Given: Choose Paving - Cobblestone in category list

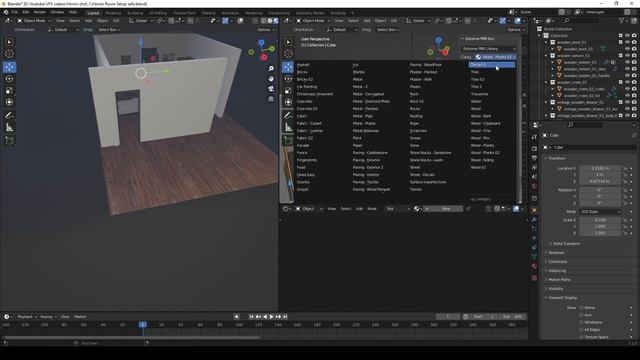Looking at the screenshot, I should (370, 153).
